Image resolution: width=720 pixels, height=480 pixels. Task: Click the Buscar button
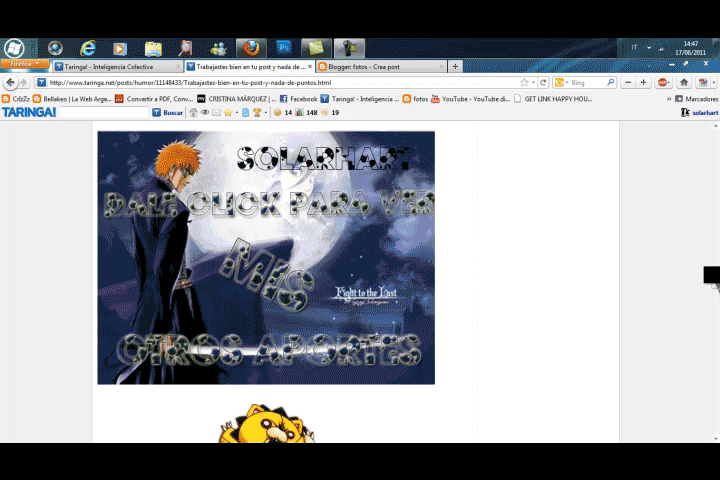[x=168, y=113]
